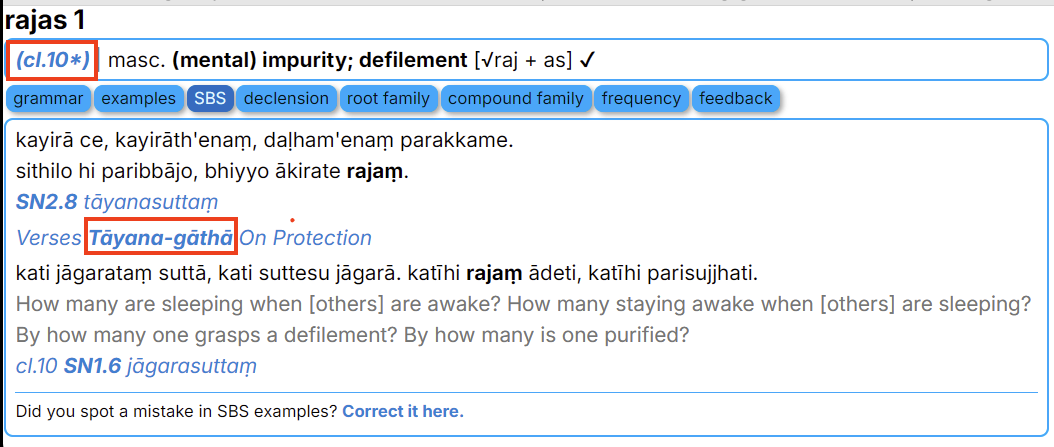Open the grammar section
The height and width of the screenshot is (447, 1054).
click(x=49, y=98)
